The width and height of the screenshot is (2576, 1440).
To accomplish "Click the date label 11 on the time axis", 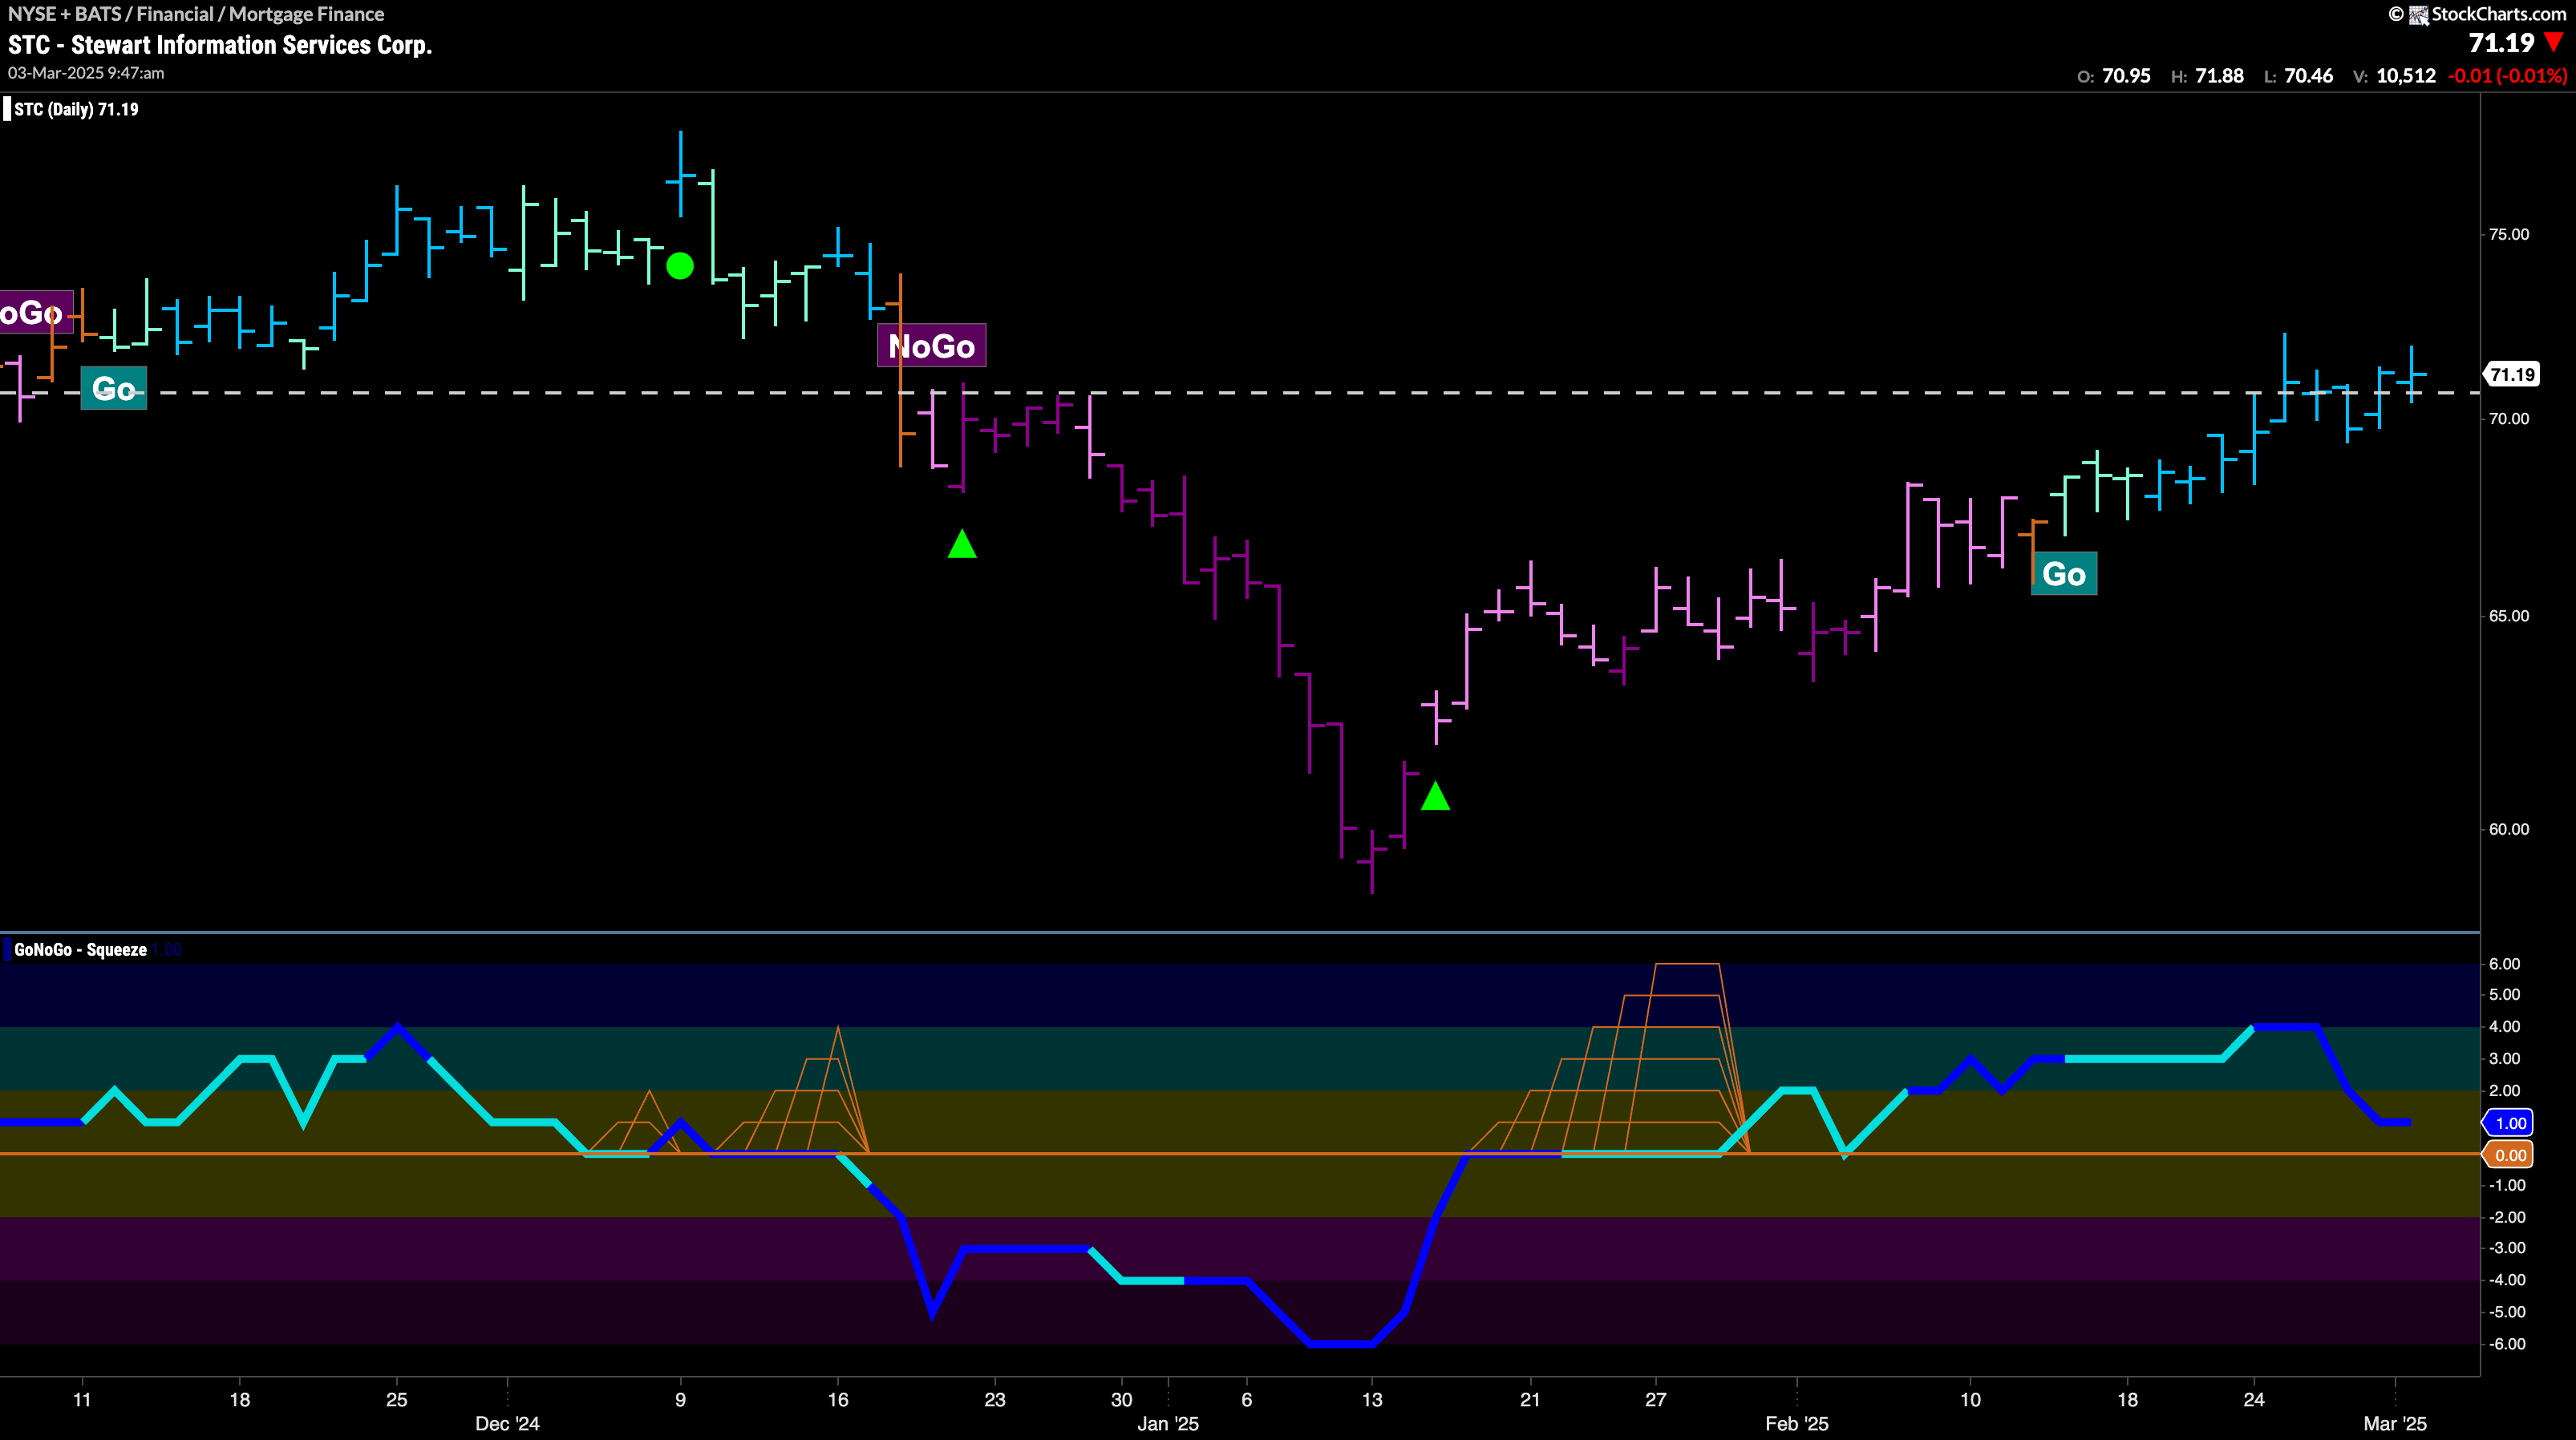I will (x=82, y=1400).
